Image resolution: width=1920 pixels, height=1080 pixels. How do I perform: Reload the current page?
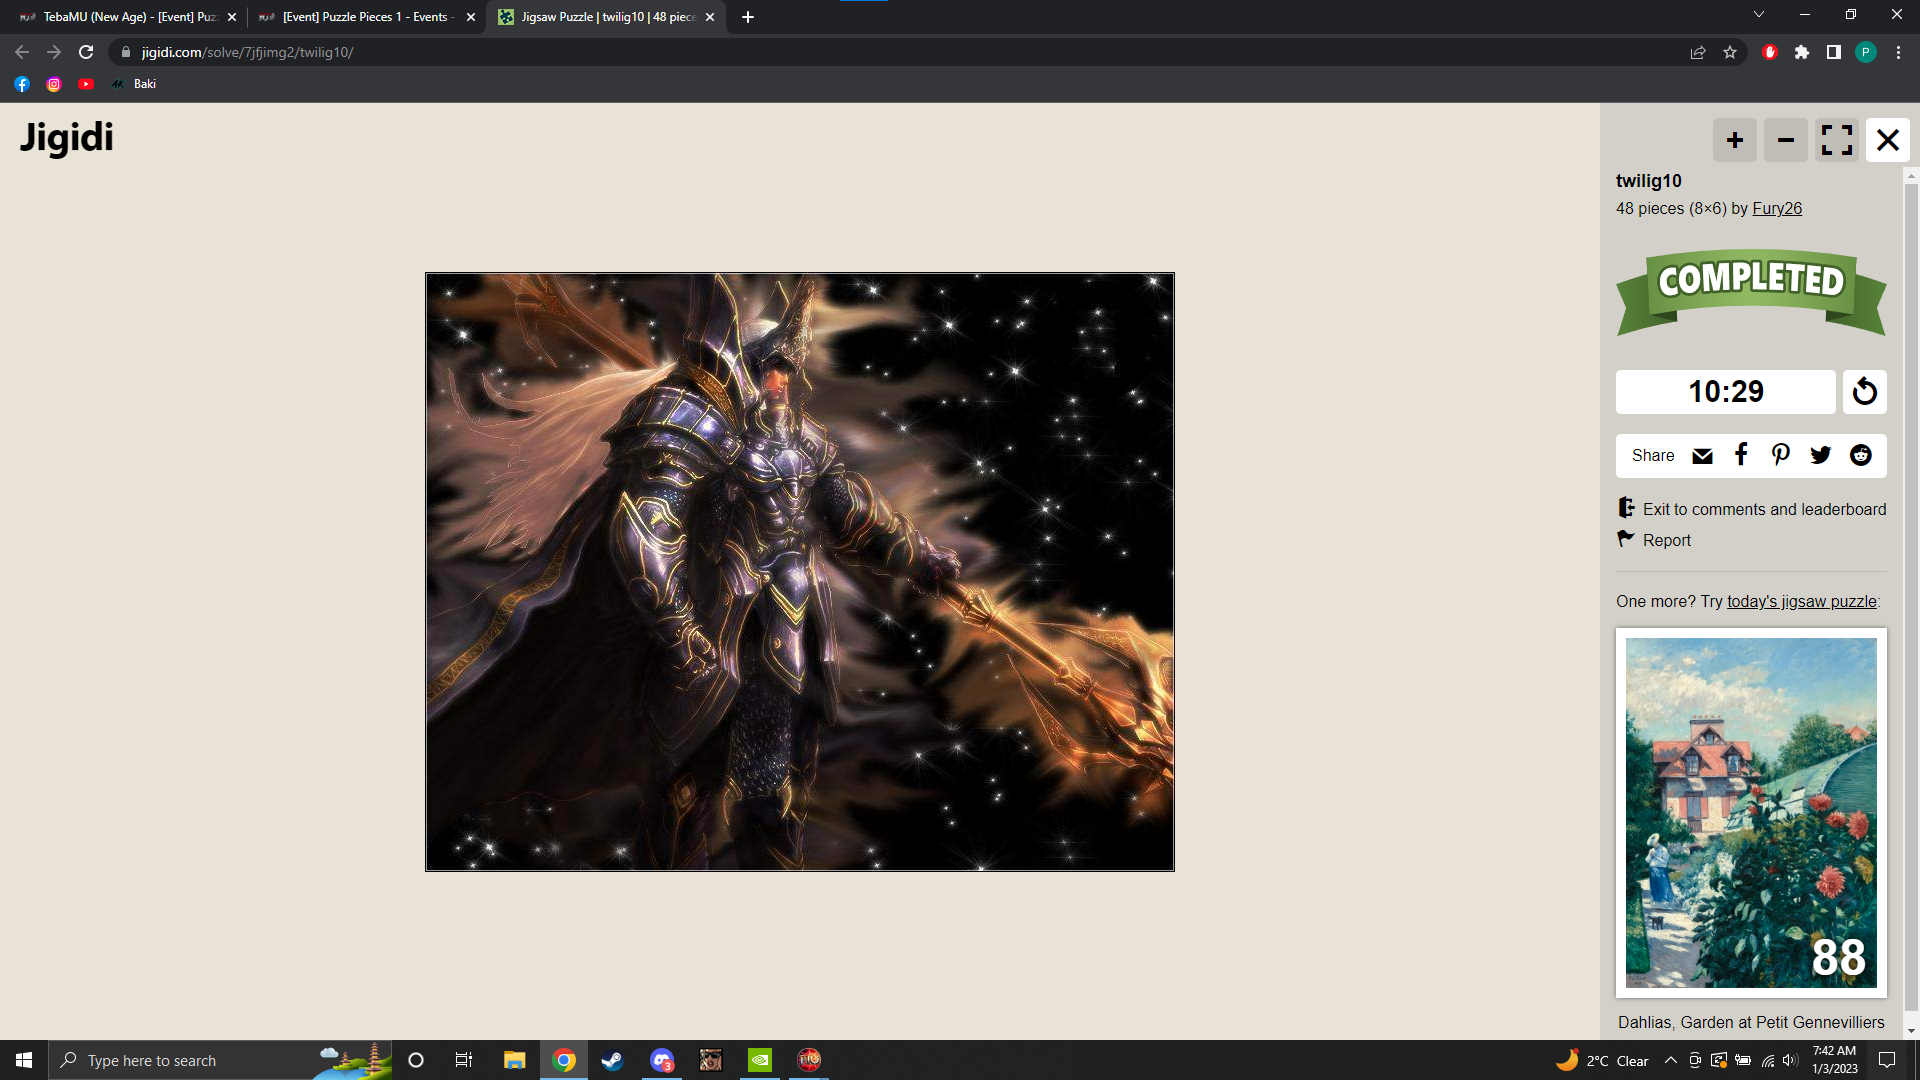[86, 52]
